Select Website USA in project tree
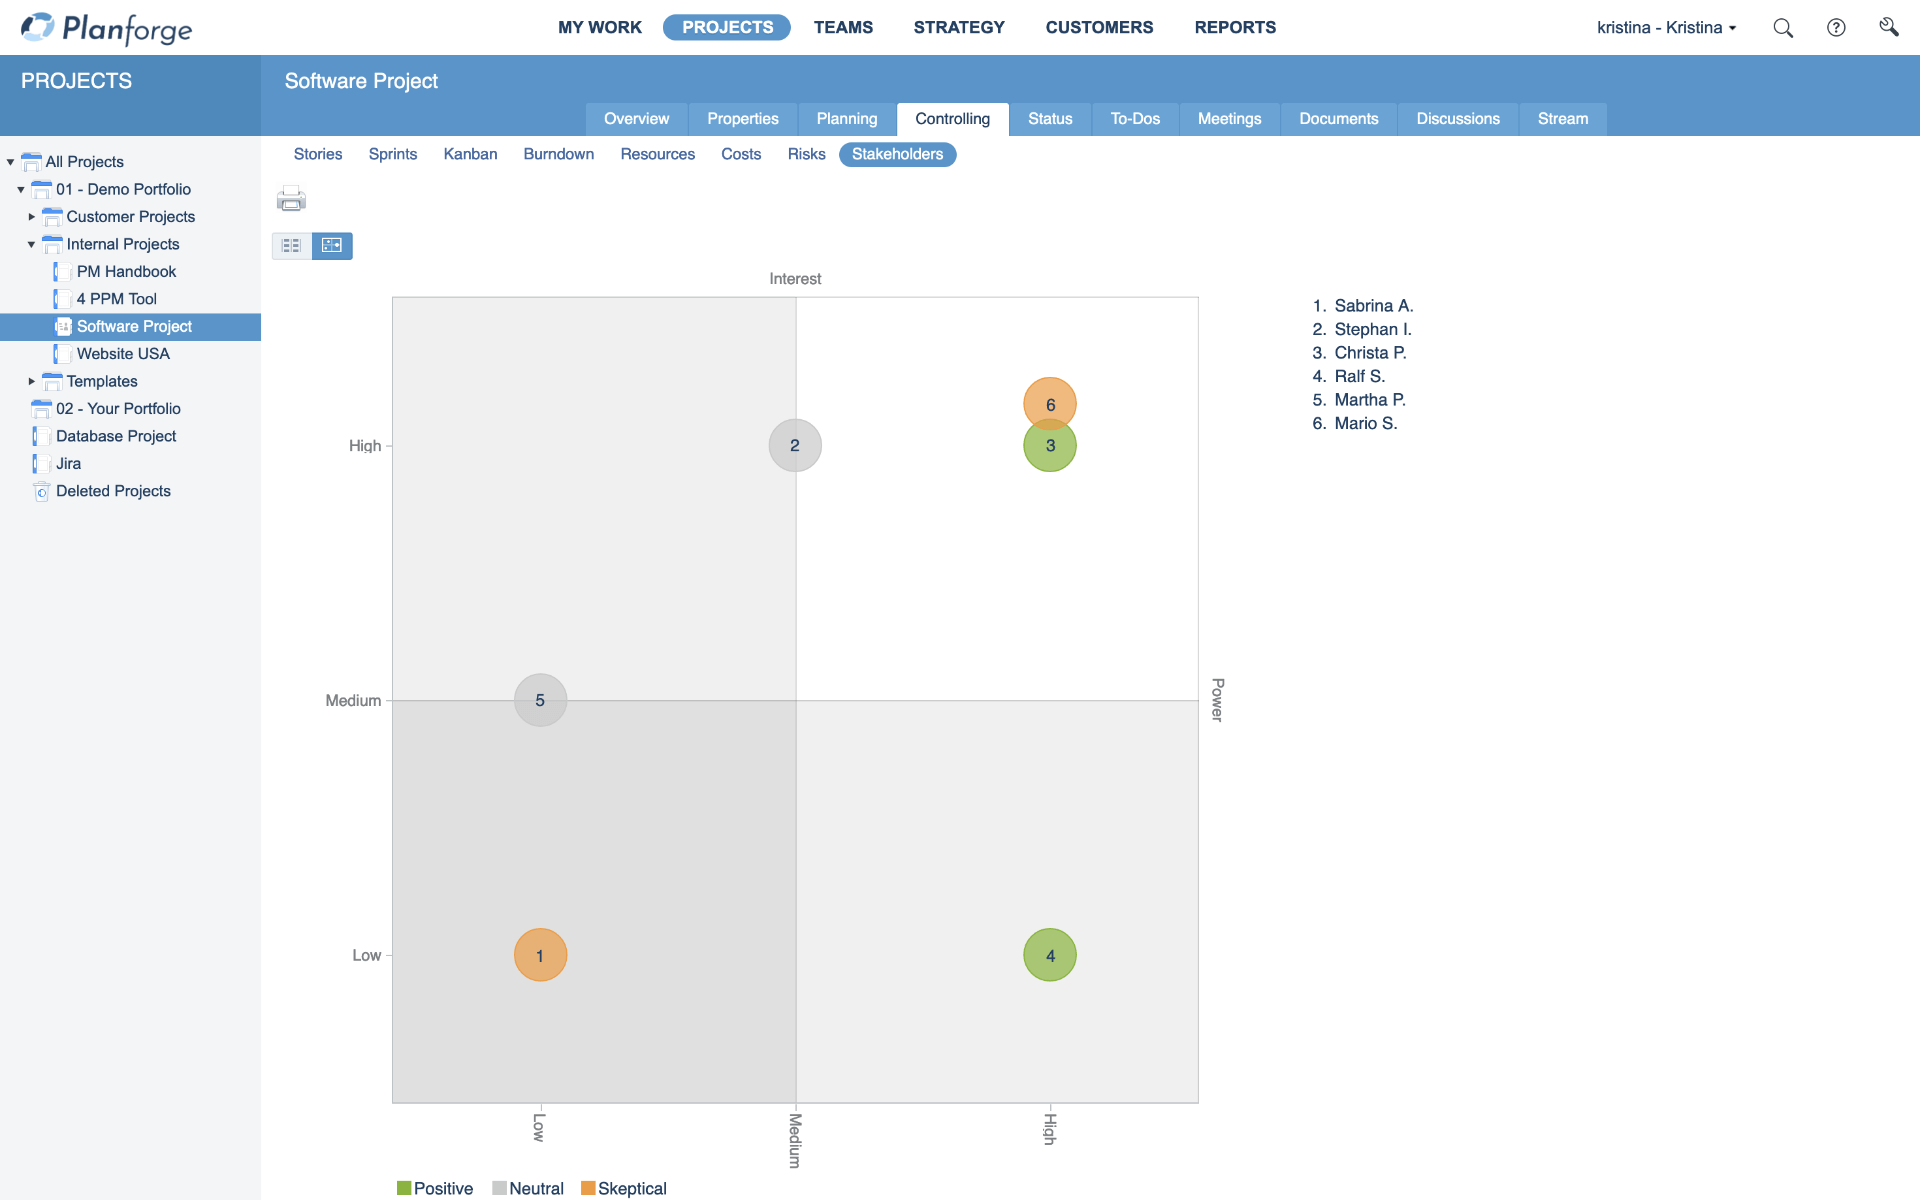 pyautogui.click(x=123, y=354)
